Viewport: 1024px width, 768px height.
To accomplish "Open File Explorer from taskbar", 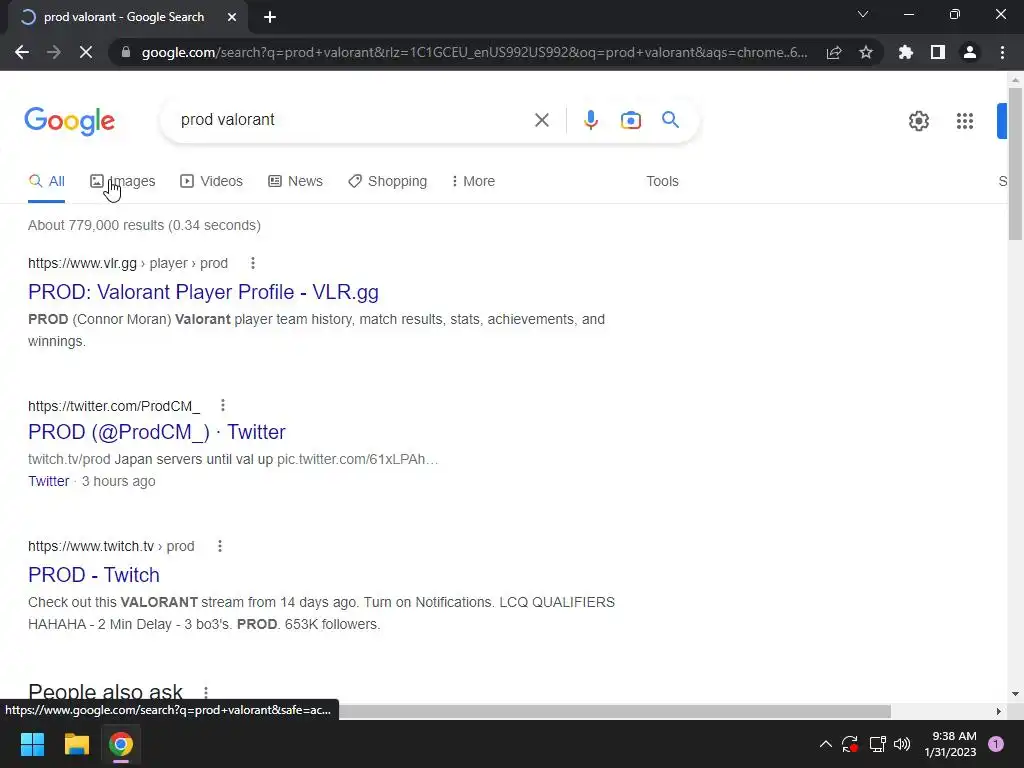I will click(x=76, y=744).
